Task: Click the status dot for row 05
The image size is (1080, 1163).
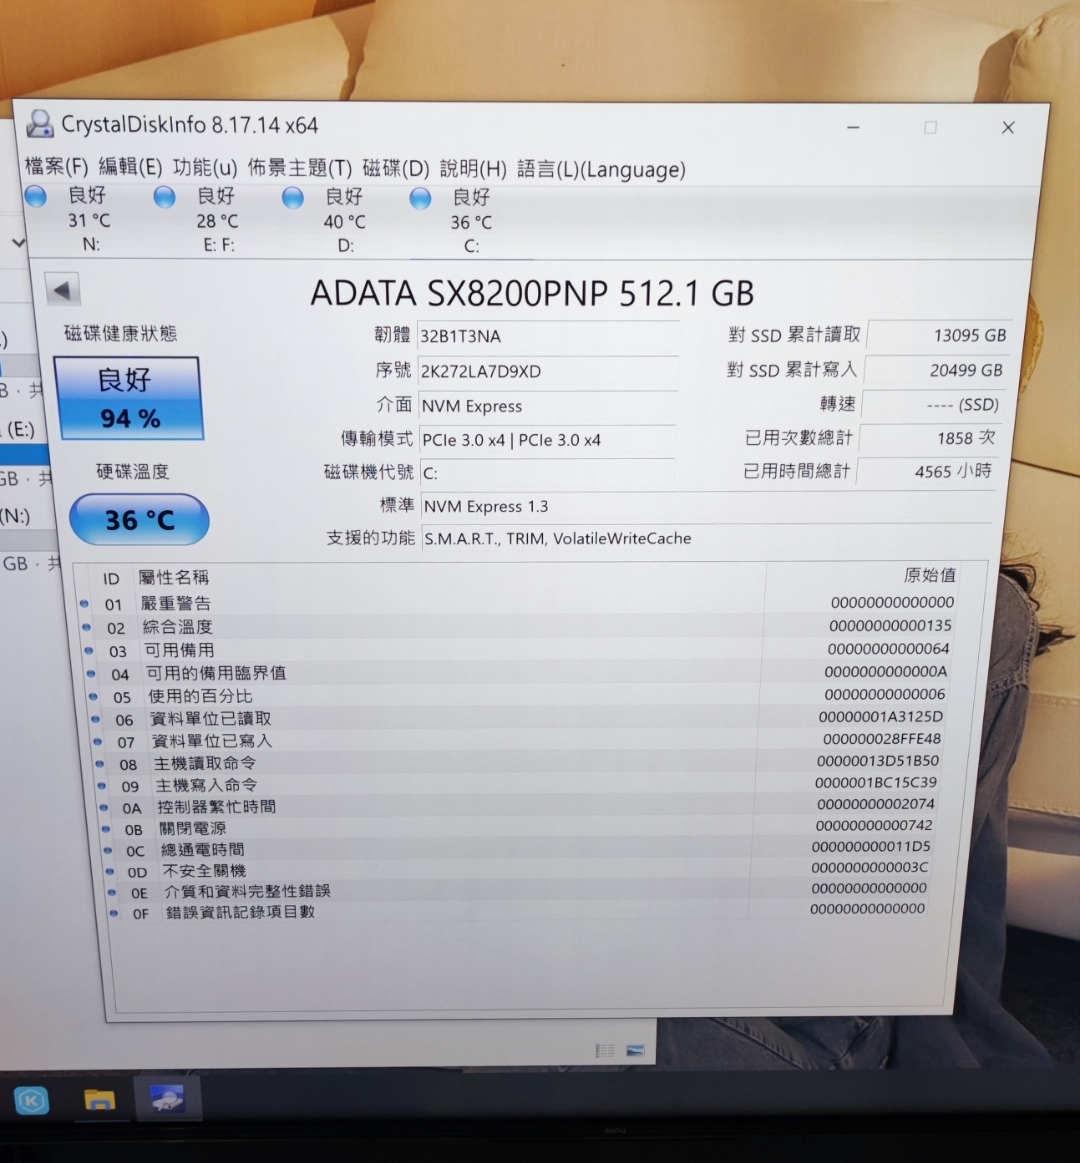Action: [x=93, y=697]
